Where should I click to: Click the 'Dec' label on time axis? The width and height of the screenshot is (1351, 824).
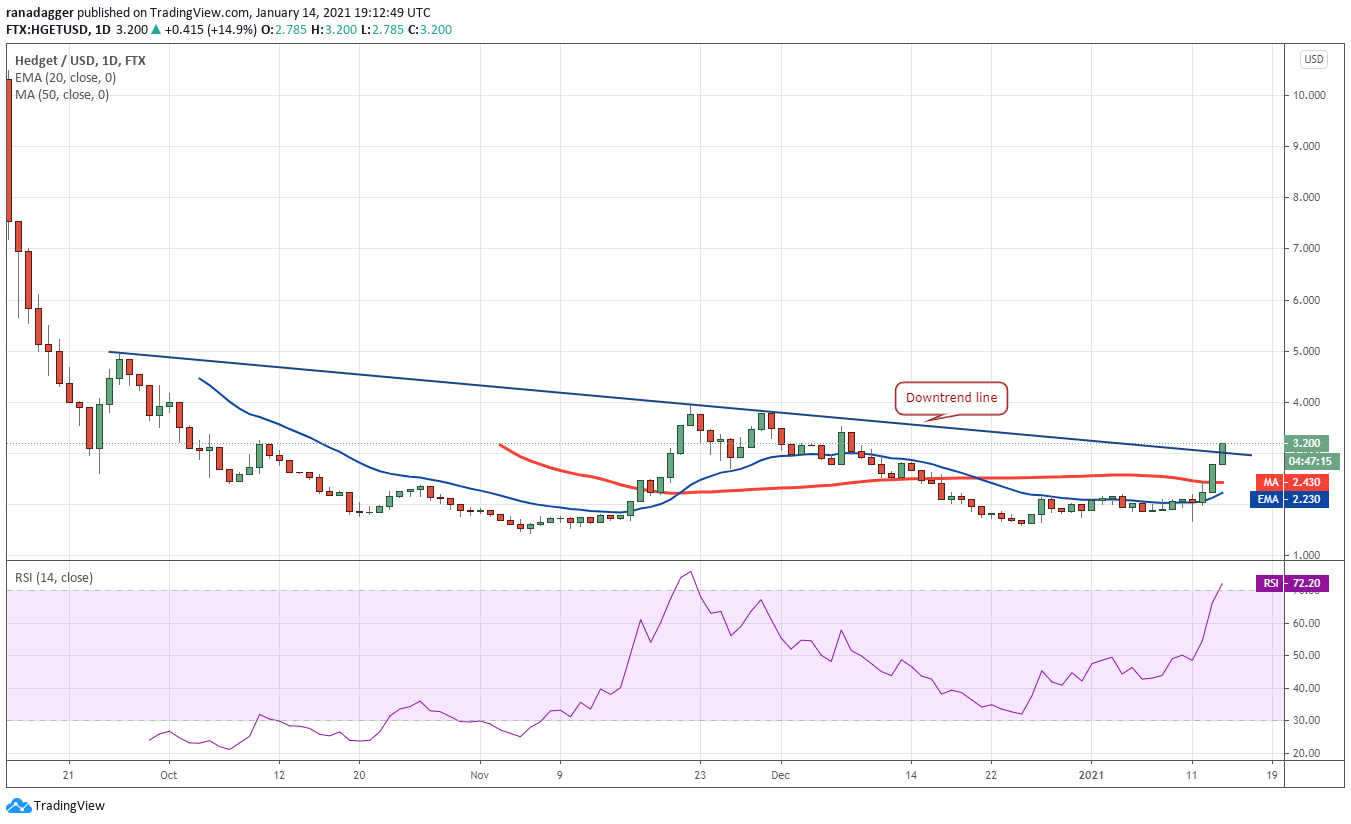pyautogui.click(x=781, y=773)
